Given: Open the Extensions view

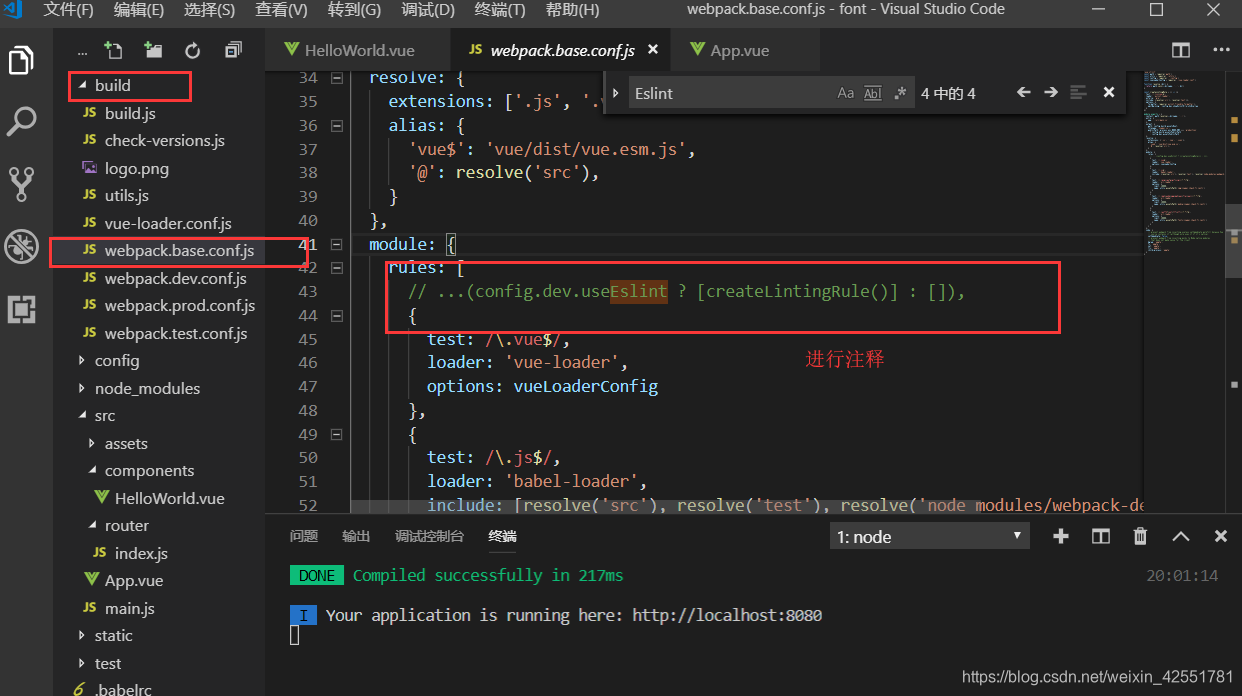Looking at the screenshot, I should click(21, 309).
